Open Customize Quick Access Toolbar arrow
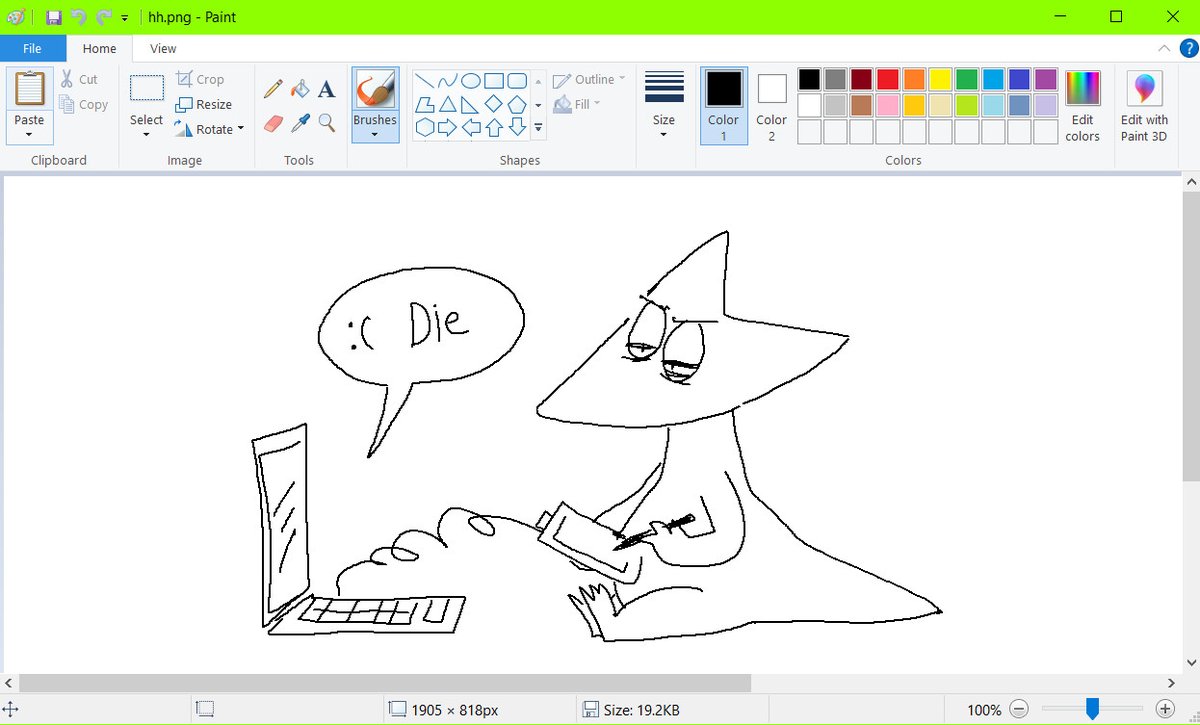The height and width of the screenshot is (725, 1200). (124, 18)
